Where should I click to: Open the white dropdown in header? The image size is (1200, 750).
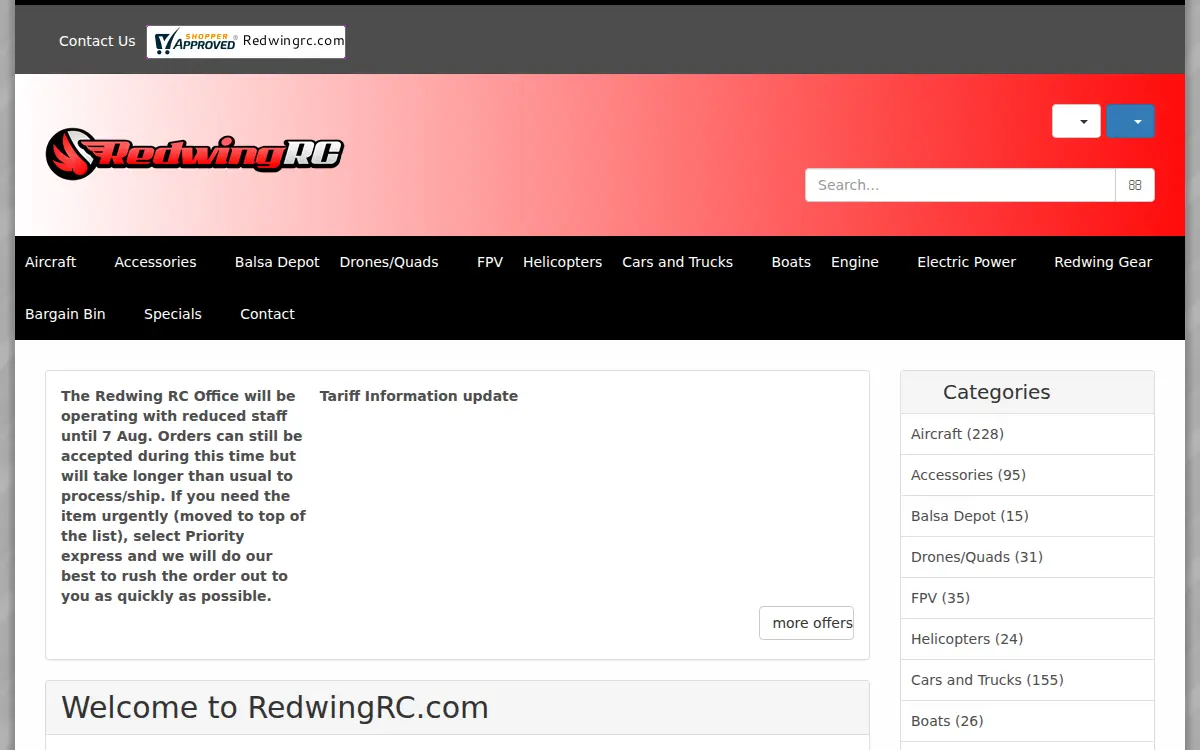tap(1076, 121)
